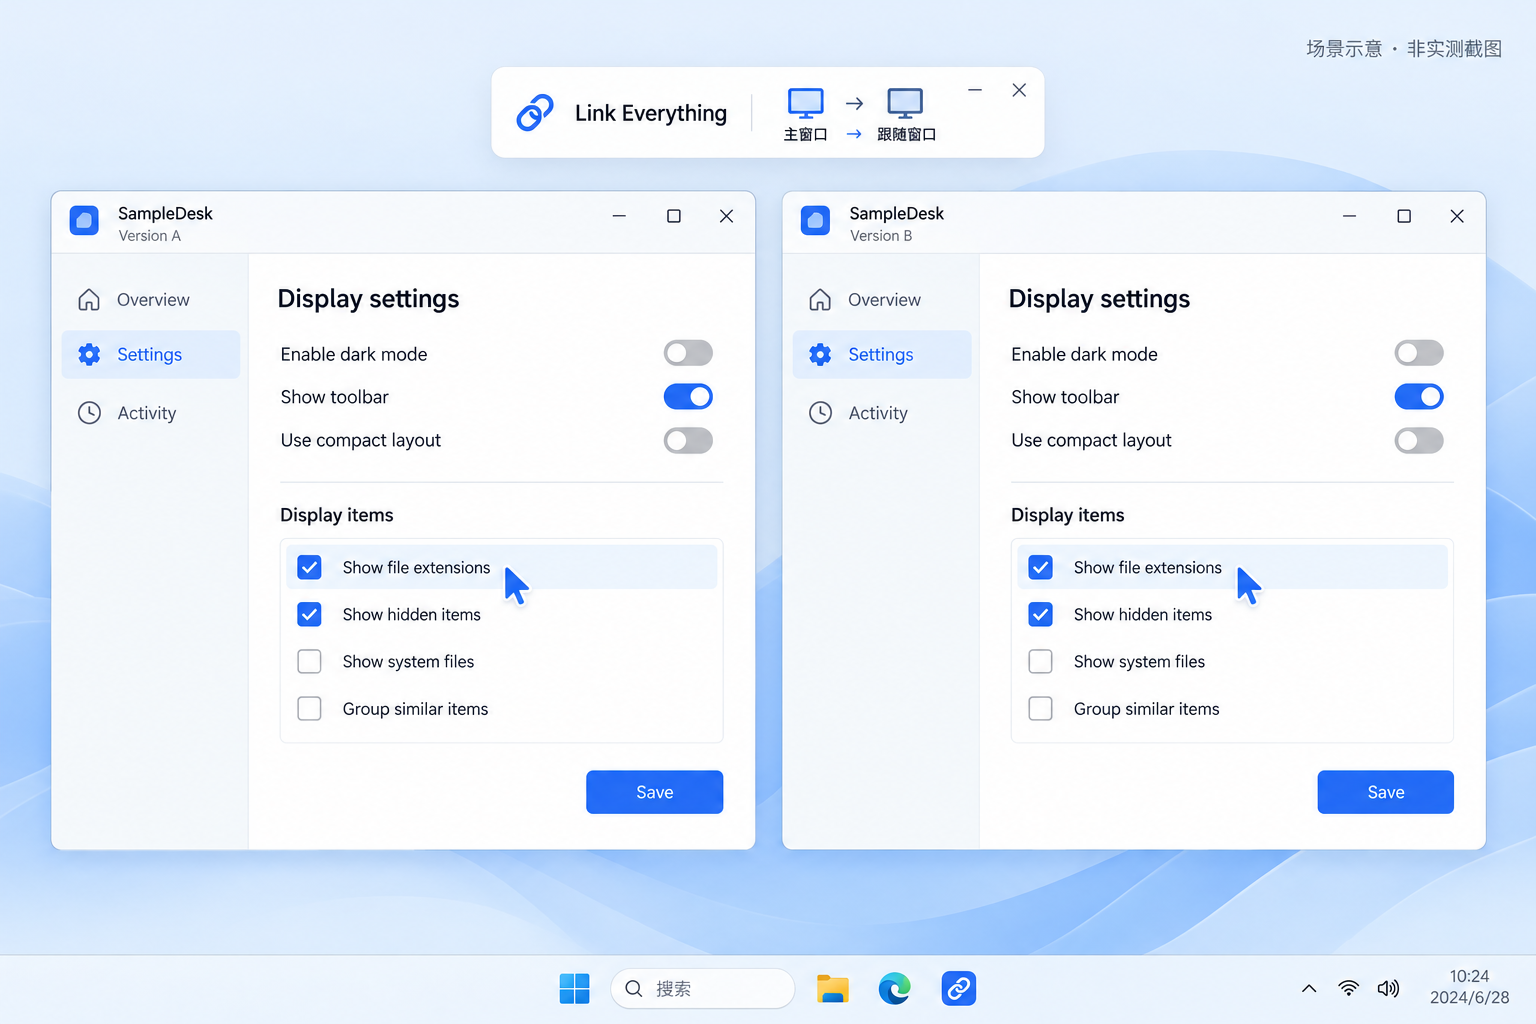1536x1024 pixels.
Task: Click the Link Everything chain logo icon
Action: (535, 113)
